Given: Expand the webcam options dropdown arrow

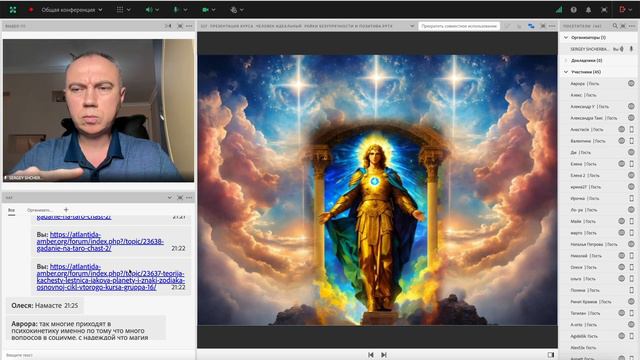Looking at the screenshot, I should click(213, 10).
